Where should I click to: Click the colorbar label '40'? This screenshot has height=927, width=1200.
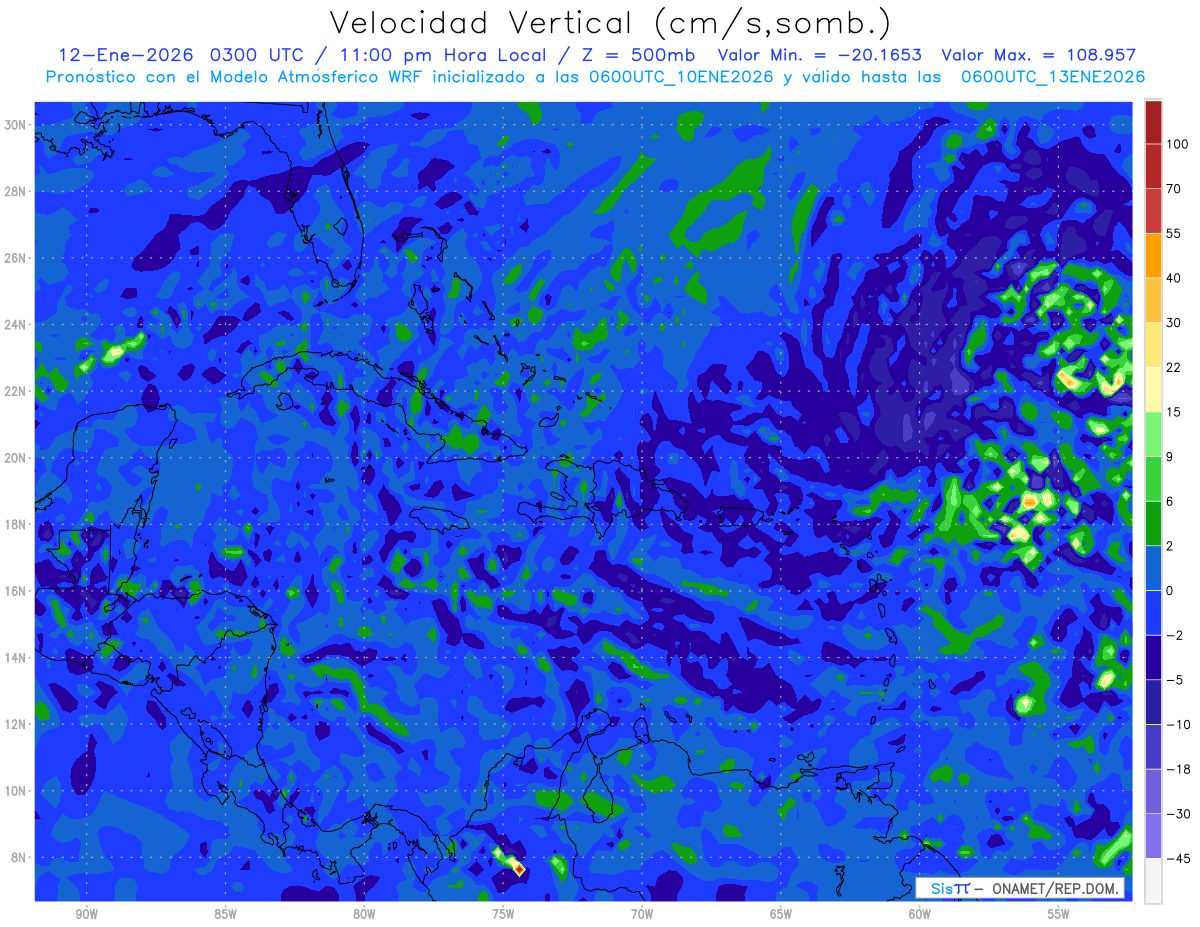[1174, 278]
